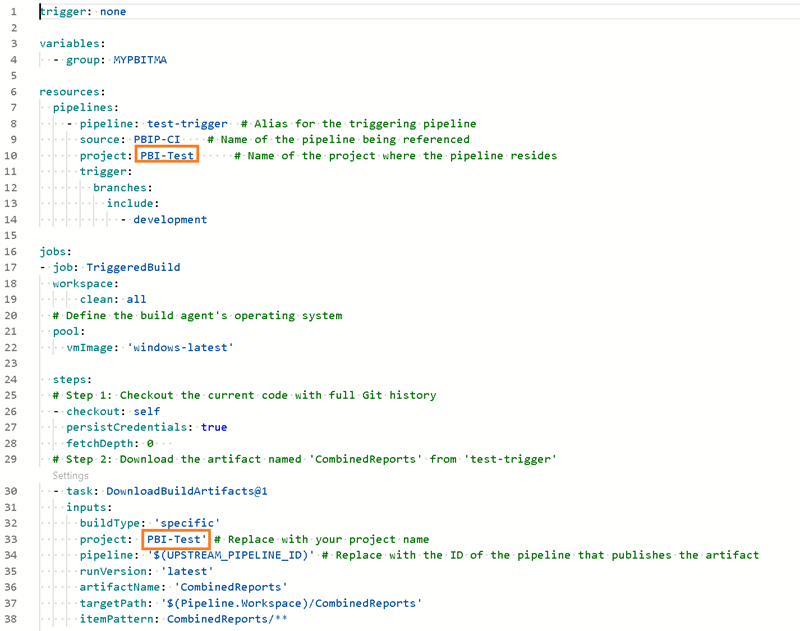Click the 'specific' buildType value
This screenshot has height=631, width=800.
coord(187,523)
